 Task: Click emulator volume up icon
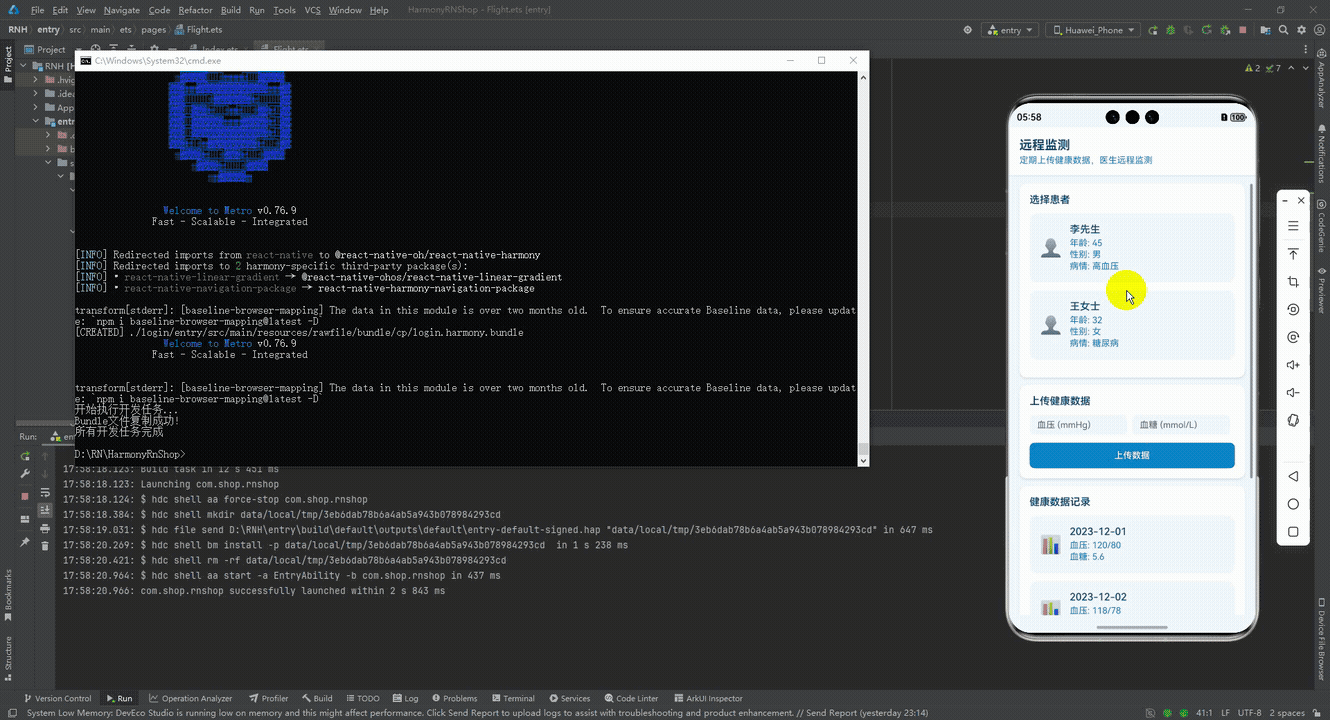(1293, 365)
